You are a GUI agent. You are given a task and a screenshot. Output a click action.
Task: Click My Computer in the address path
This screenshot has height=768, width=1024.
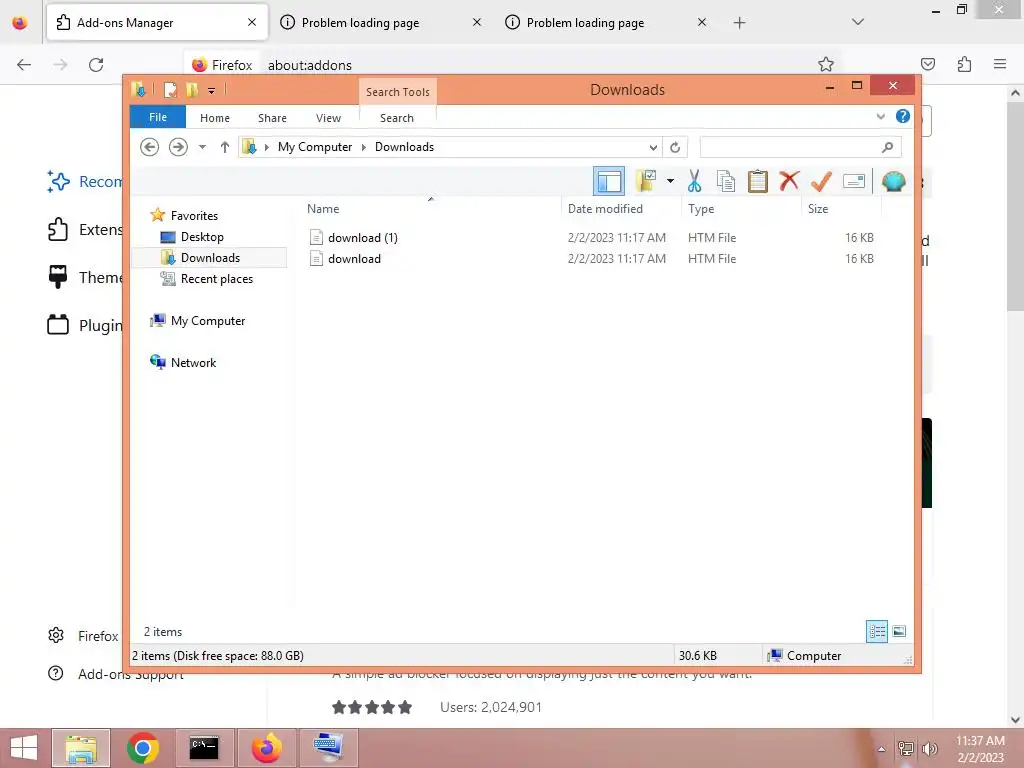pos(315,147)
